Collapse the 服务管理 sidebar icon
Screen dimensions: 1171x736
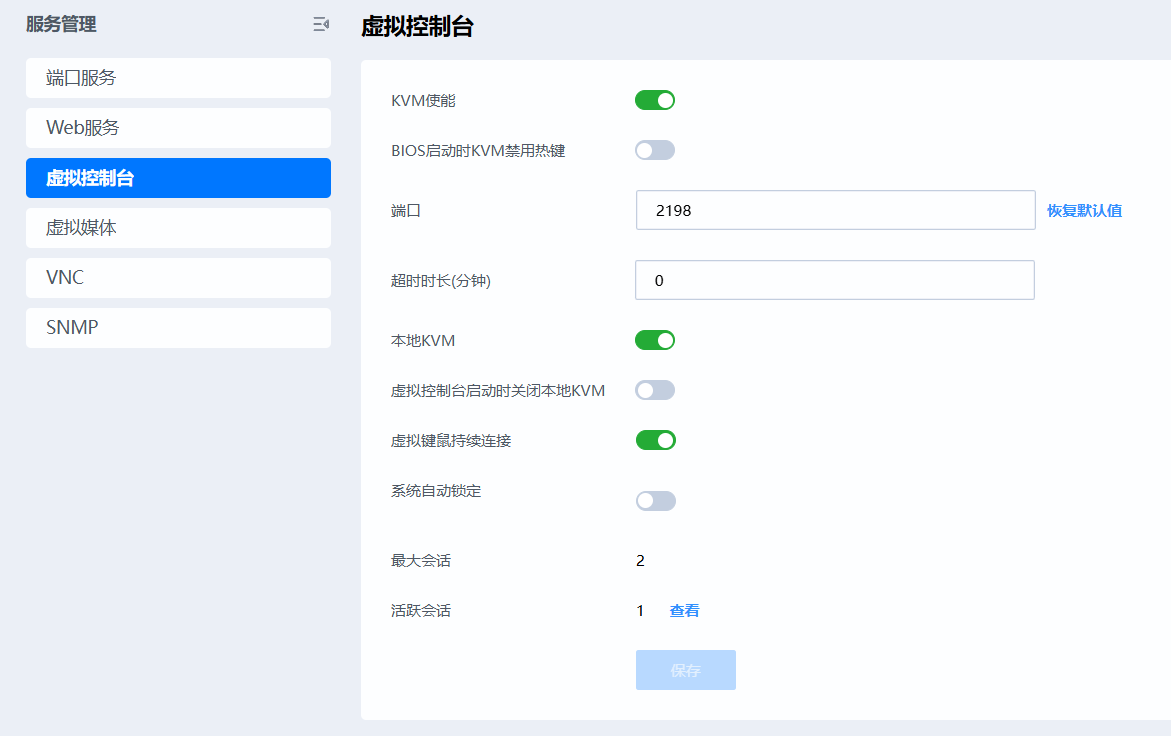tap(320, 25)
